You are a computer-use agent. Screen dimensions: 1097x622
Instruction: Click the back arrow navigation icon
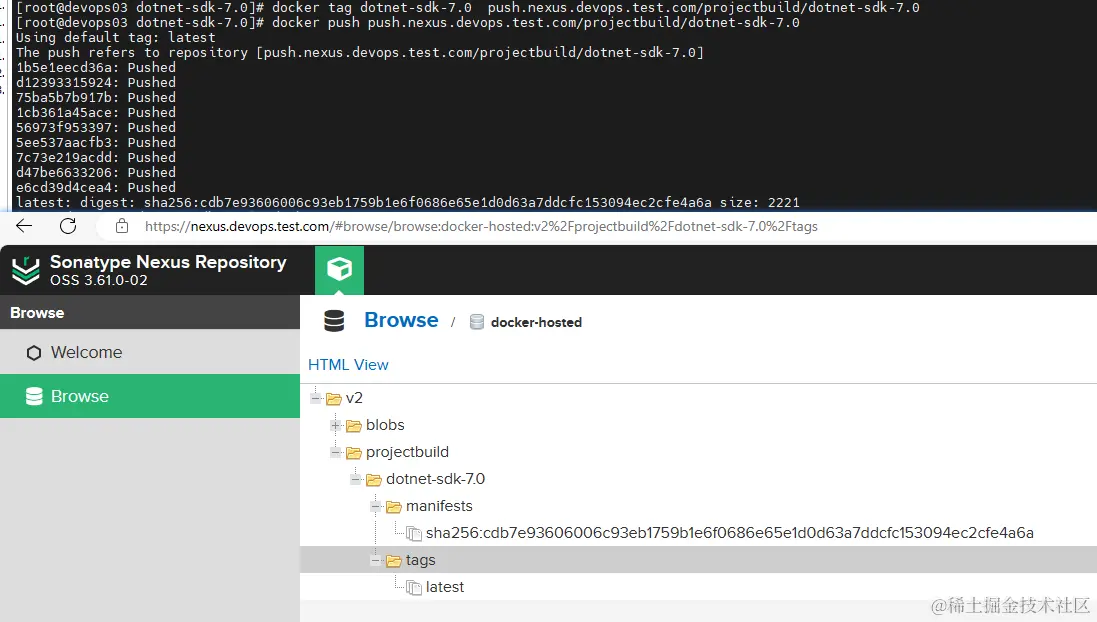[x=23, y=226]
